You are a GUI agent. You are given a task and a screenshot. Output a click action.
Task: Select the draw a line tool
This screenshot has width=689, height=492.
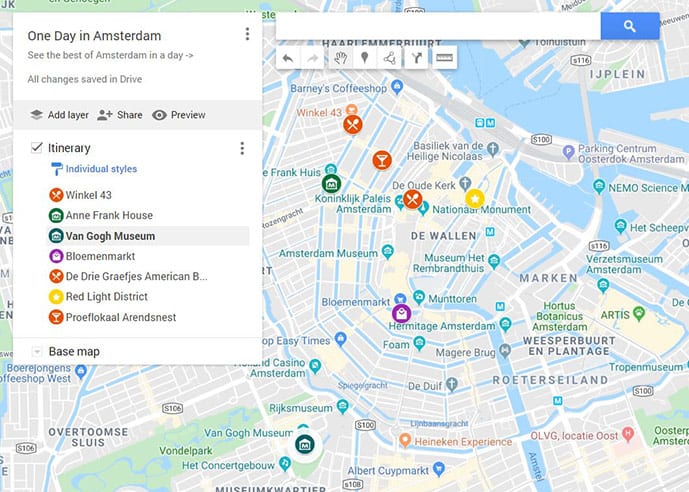[x=389, y=58]
